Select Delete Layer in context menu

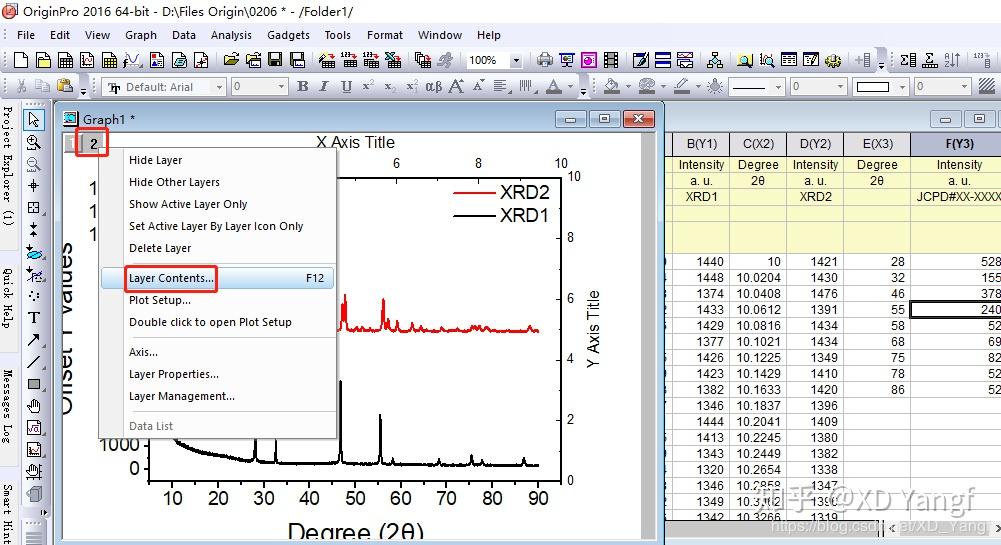pos(217,248)
